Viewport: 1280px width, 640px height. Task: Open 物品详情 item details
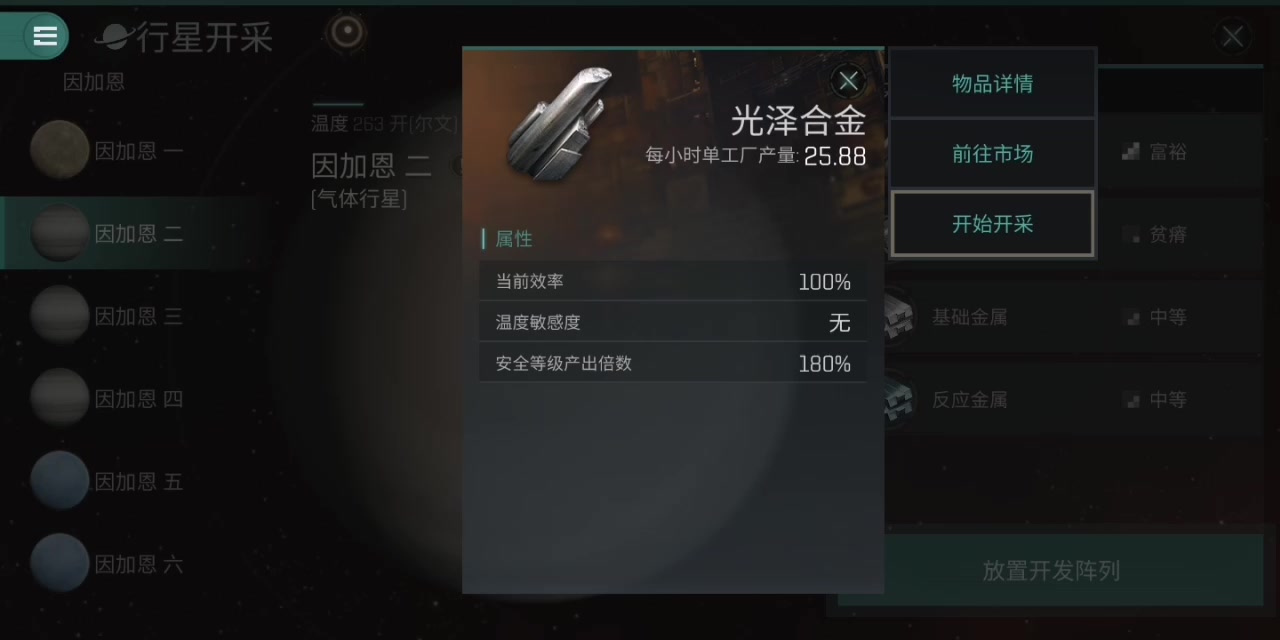pos(992,84)
